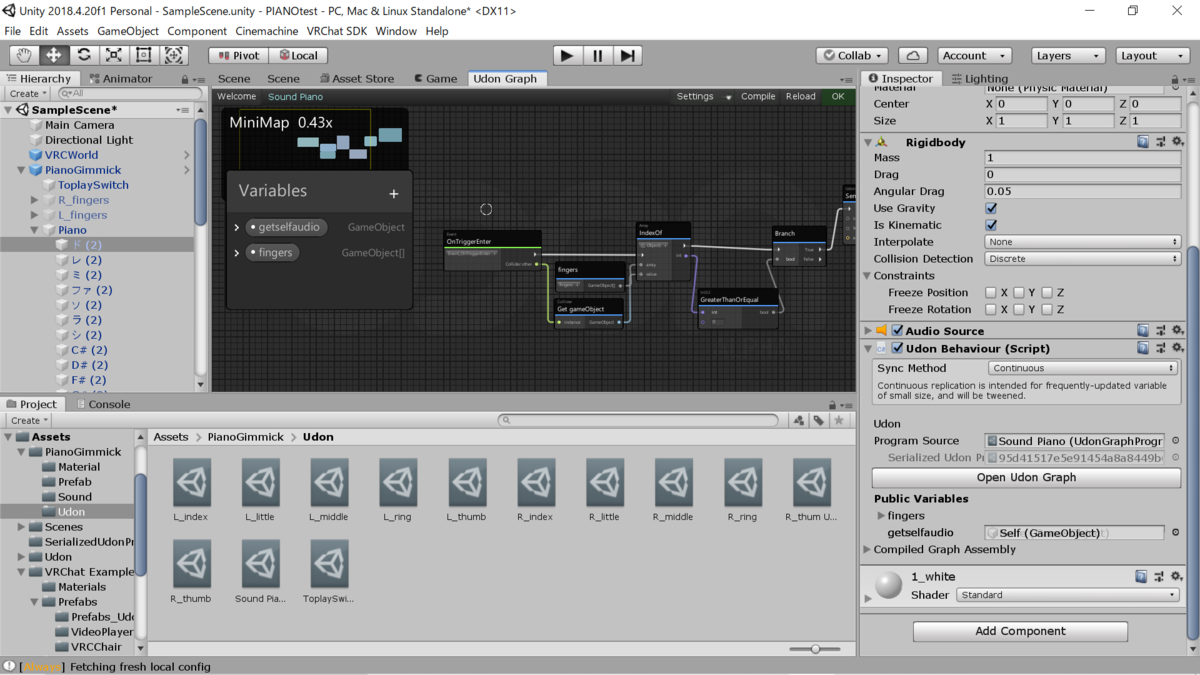
Task: Toggle Is Kinematic checkbox
Action: coord(991,225)
